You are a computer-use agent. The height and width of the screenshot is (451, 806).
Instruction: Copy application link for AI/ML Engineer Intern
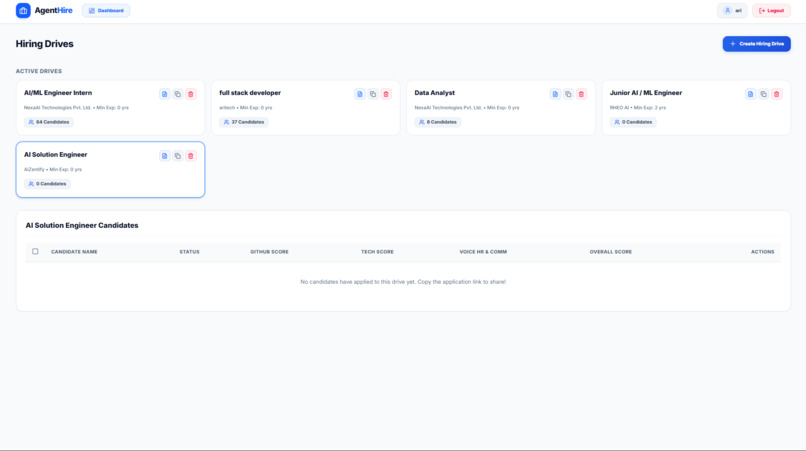click(177, 94)
